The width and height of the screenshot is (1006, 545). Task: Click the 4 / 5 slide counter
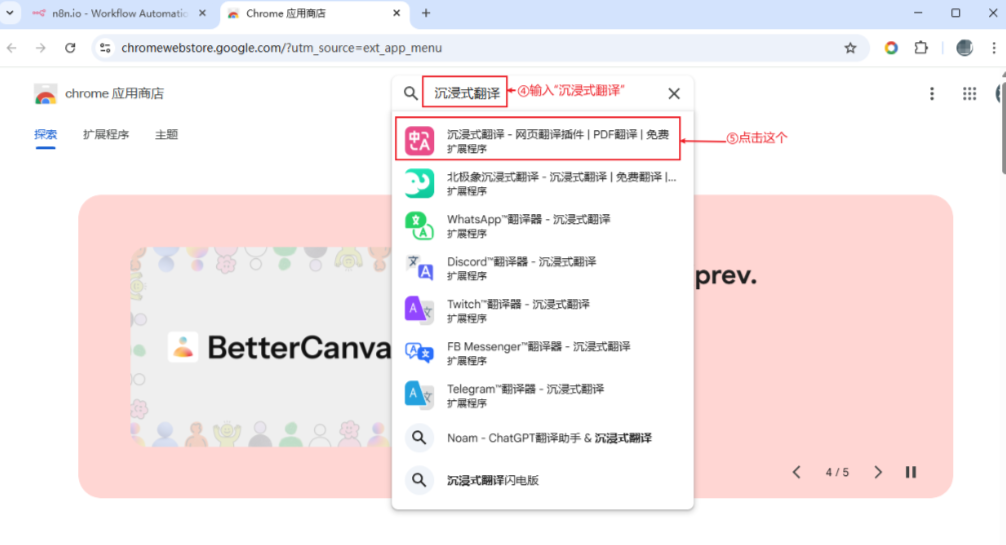click(837, 472)
